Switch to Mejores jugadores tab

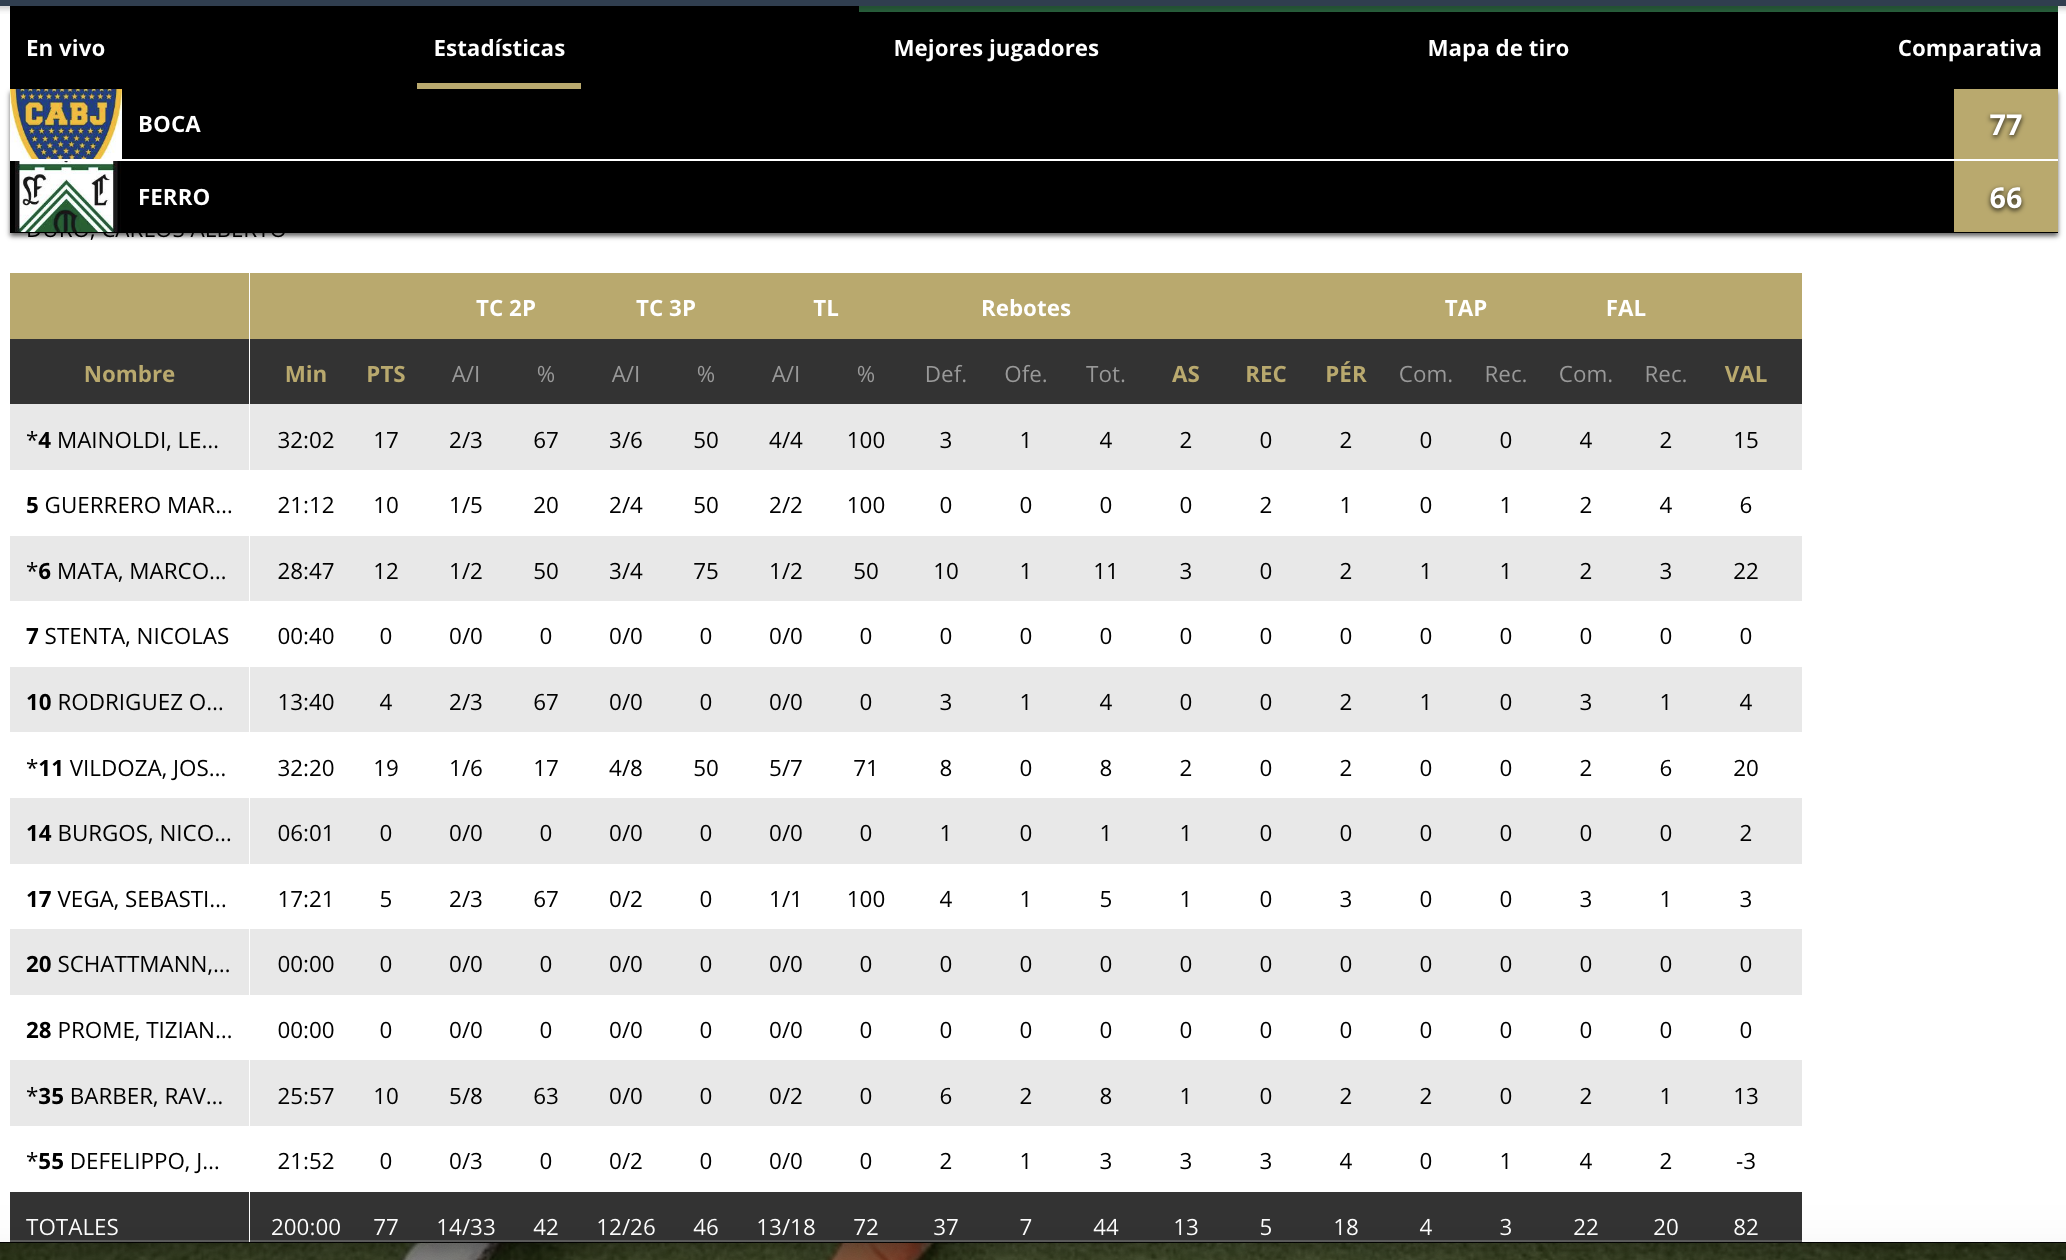point(996,48)
